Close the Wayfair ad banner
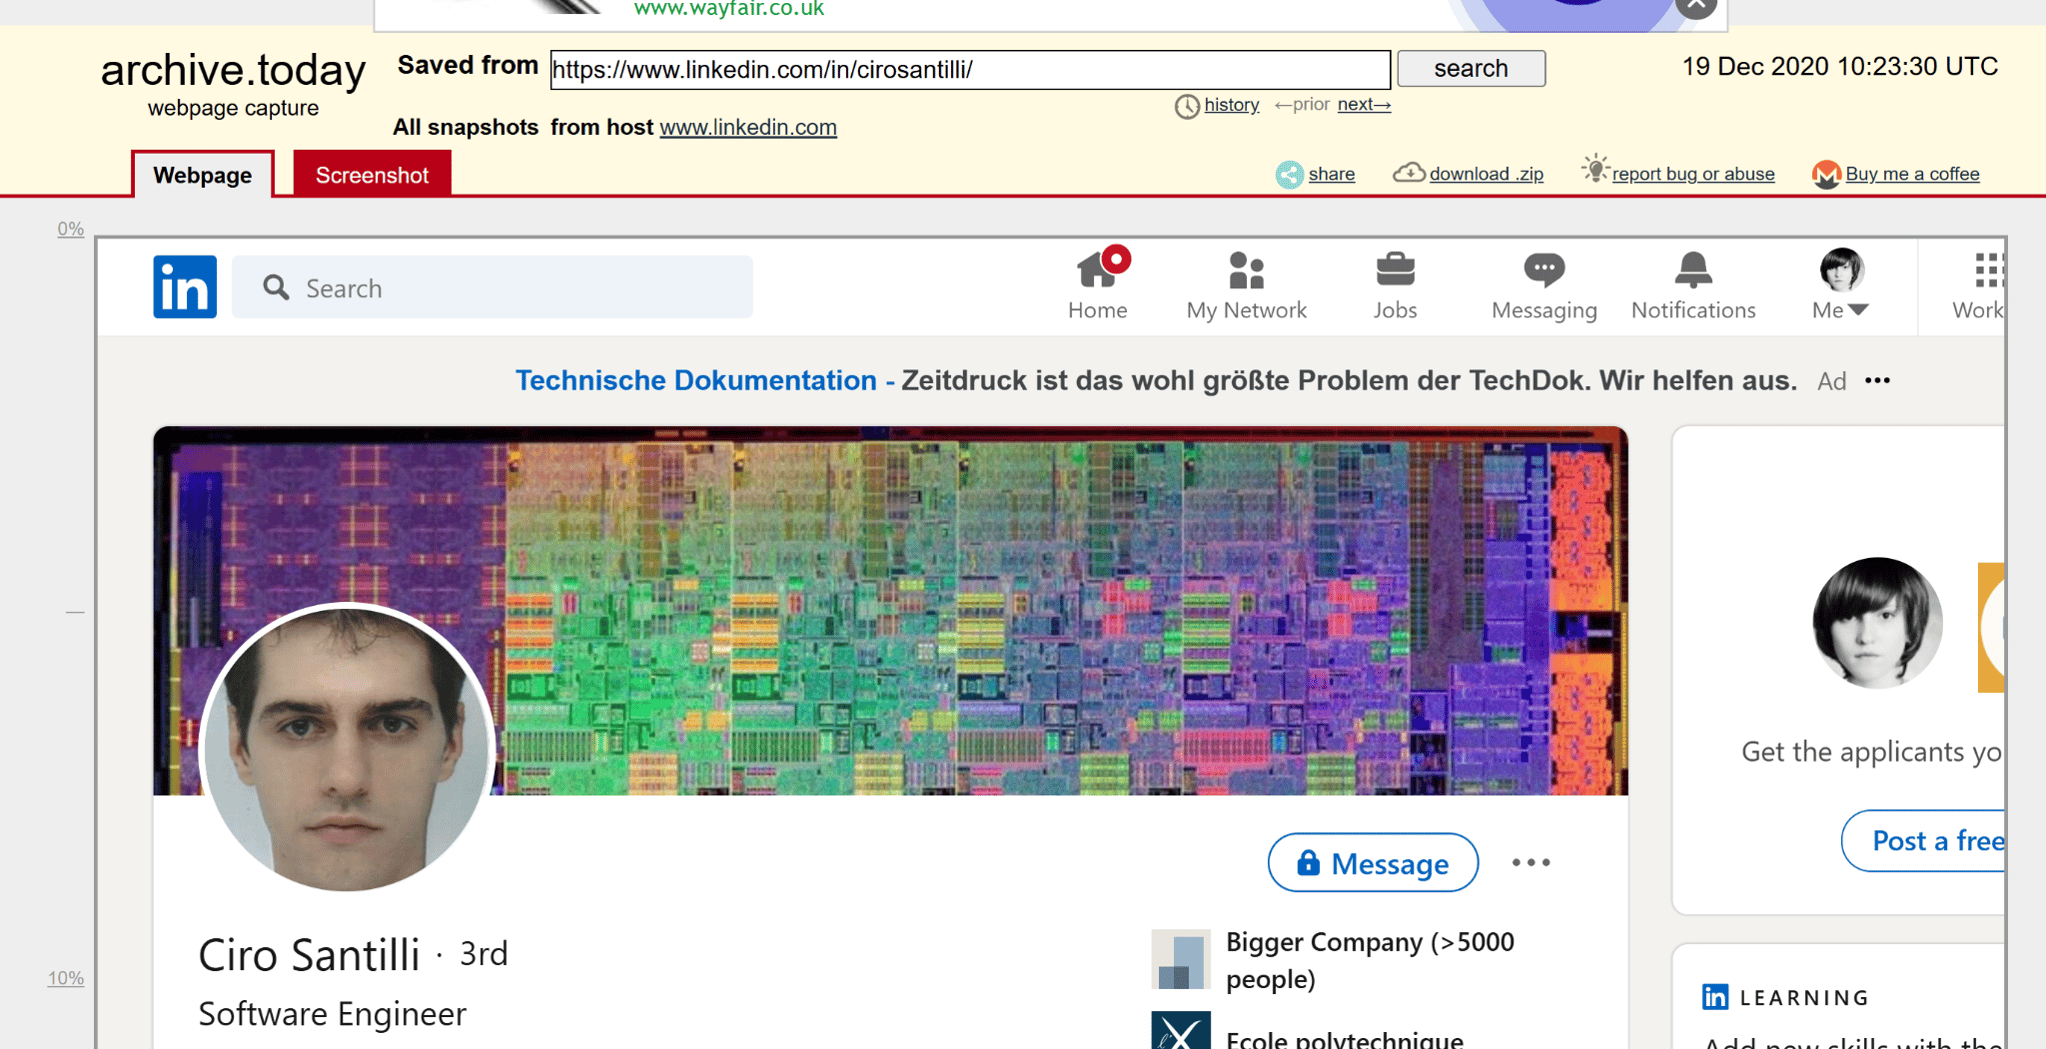This screenshot has width=2046, height=1049. 1696,8
